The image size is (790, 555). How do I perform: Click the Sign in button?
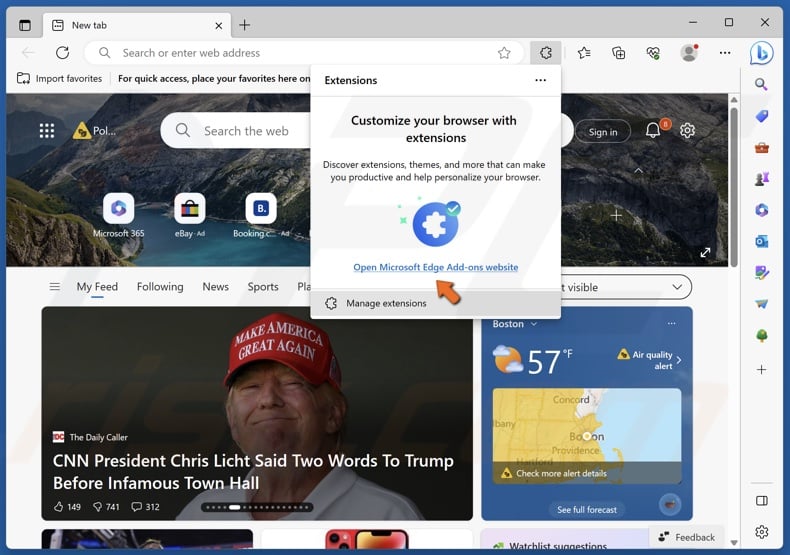pyautogui.click(x=603, y=132)
